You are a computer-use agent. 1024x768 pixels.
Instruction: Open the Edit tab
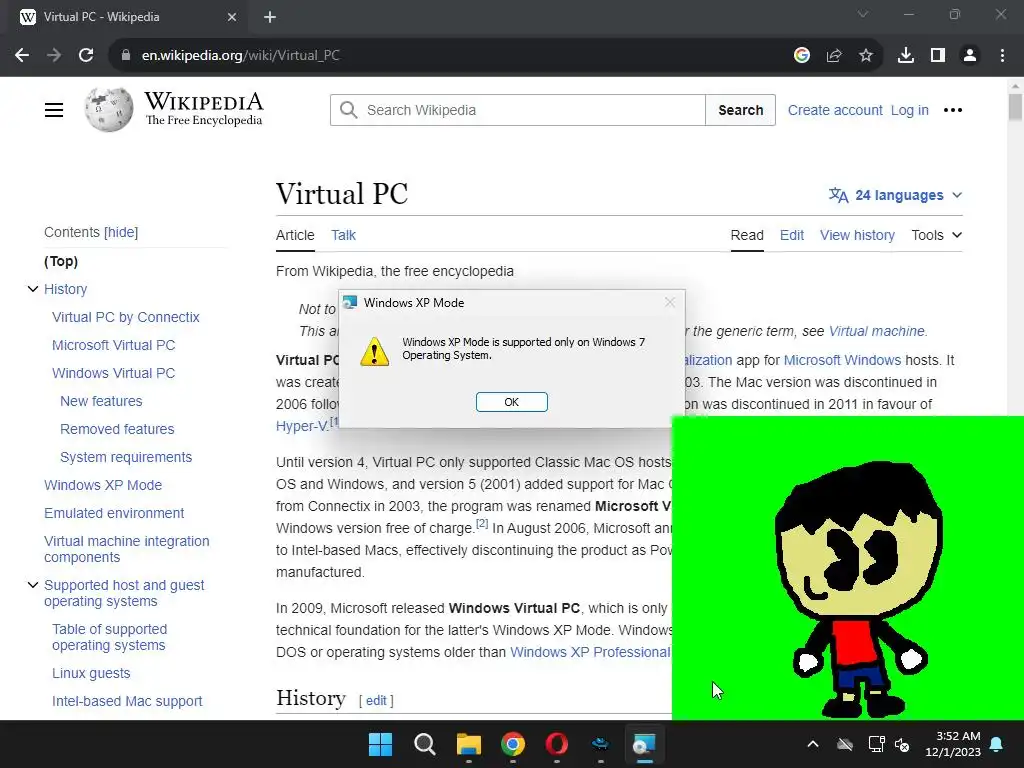tap(792, 235)
